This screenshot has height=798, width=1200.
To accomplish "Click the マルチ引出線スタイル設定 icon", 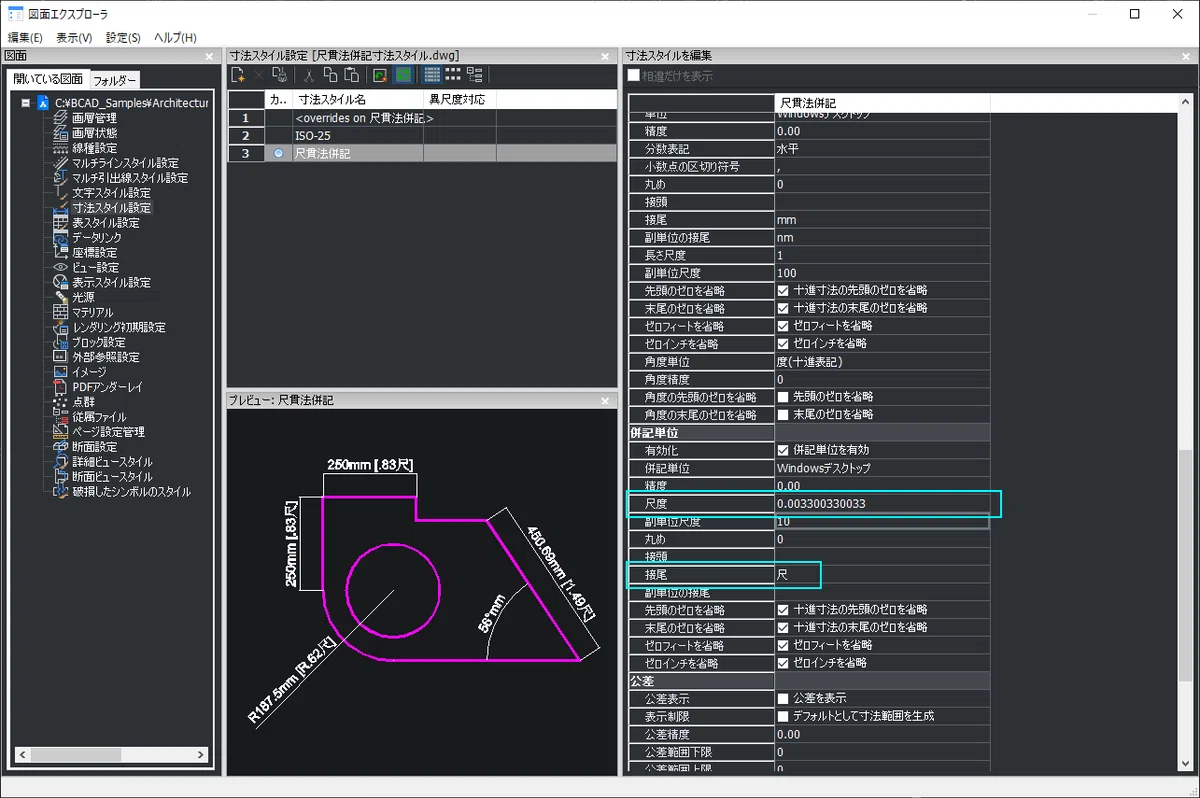I will (60, 178).
